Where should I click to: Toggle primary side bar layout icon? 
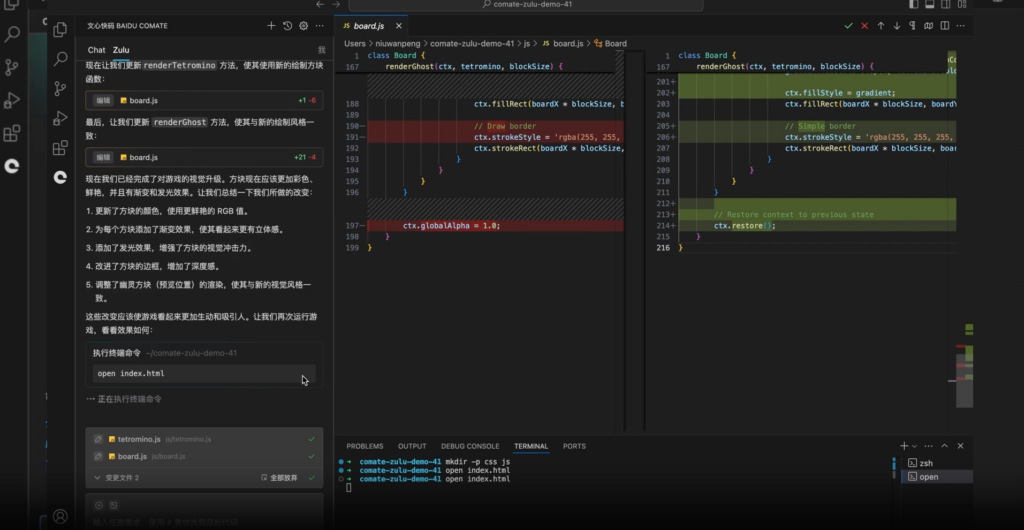pos(914,4)
